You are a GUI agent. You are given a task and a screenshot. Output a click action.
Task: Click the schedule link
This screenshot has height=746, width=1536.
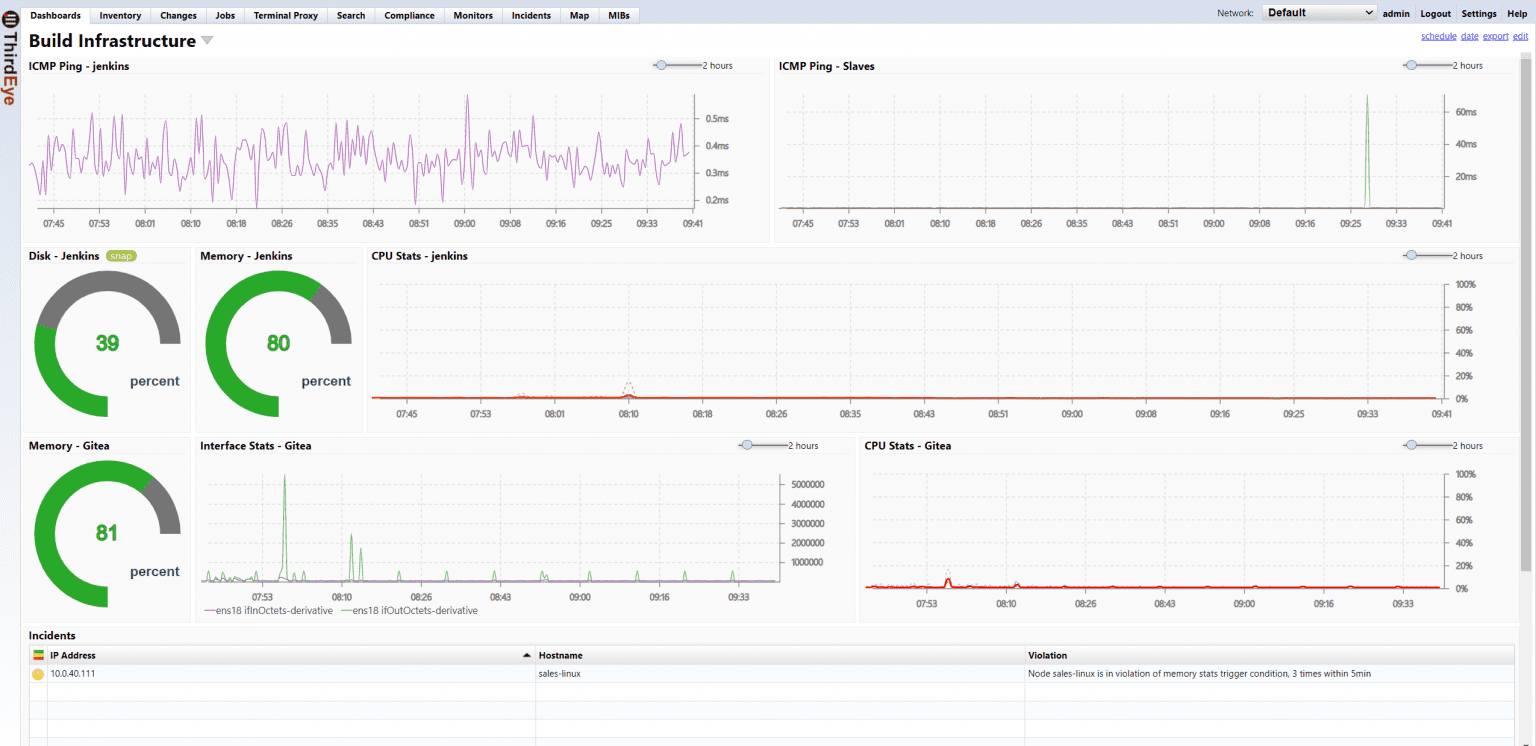point(1438,36)
